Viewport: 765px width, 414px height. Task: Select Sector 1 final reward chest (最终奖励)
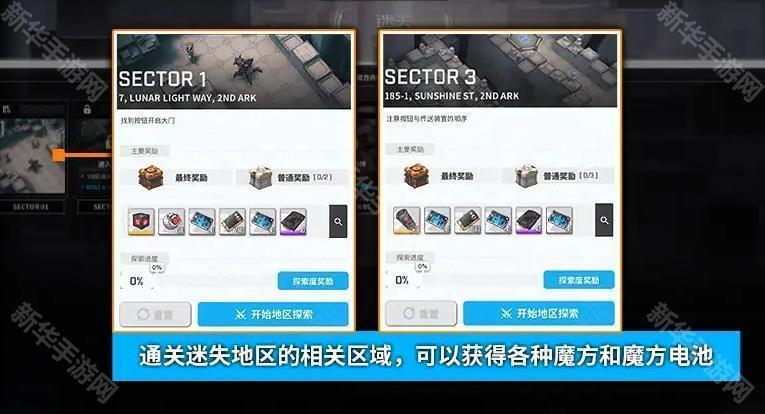click(x=176, y=177)
